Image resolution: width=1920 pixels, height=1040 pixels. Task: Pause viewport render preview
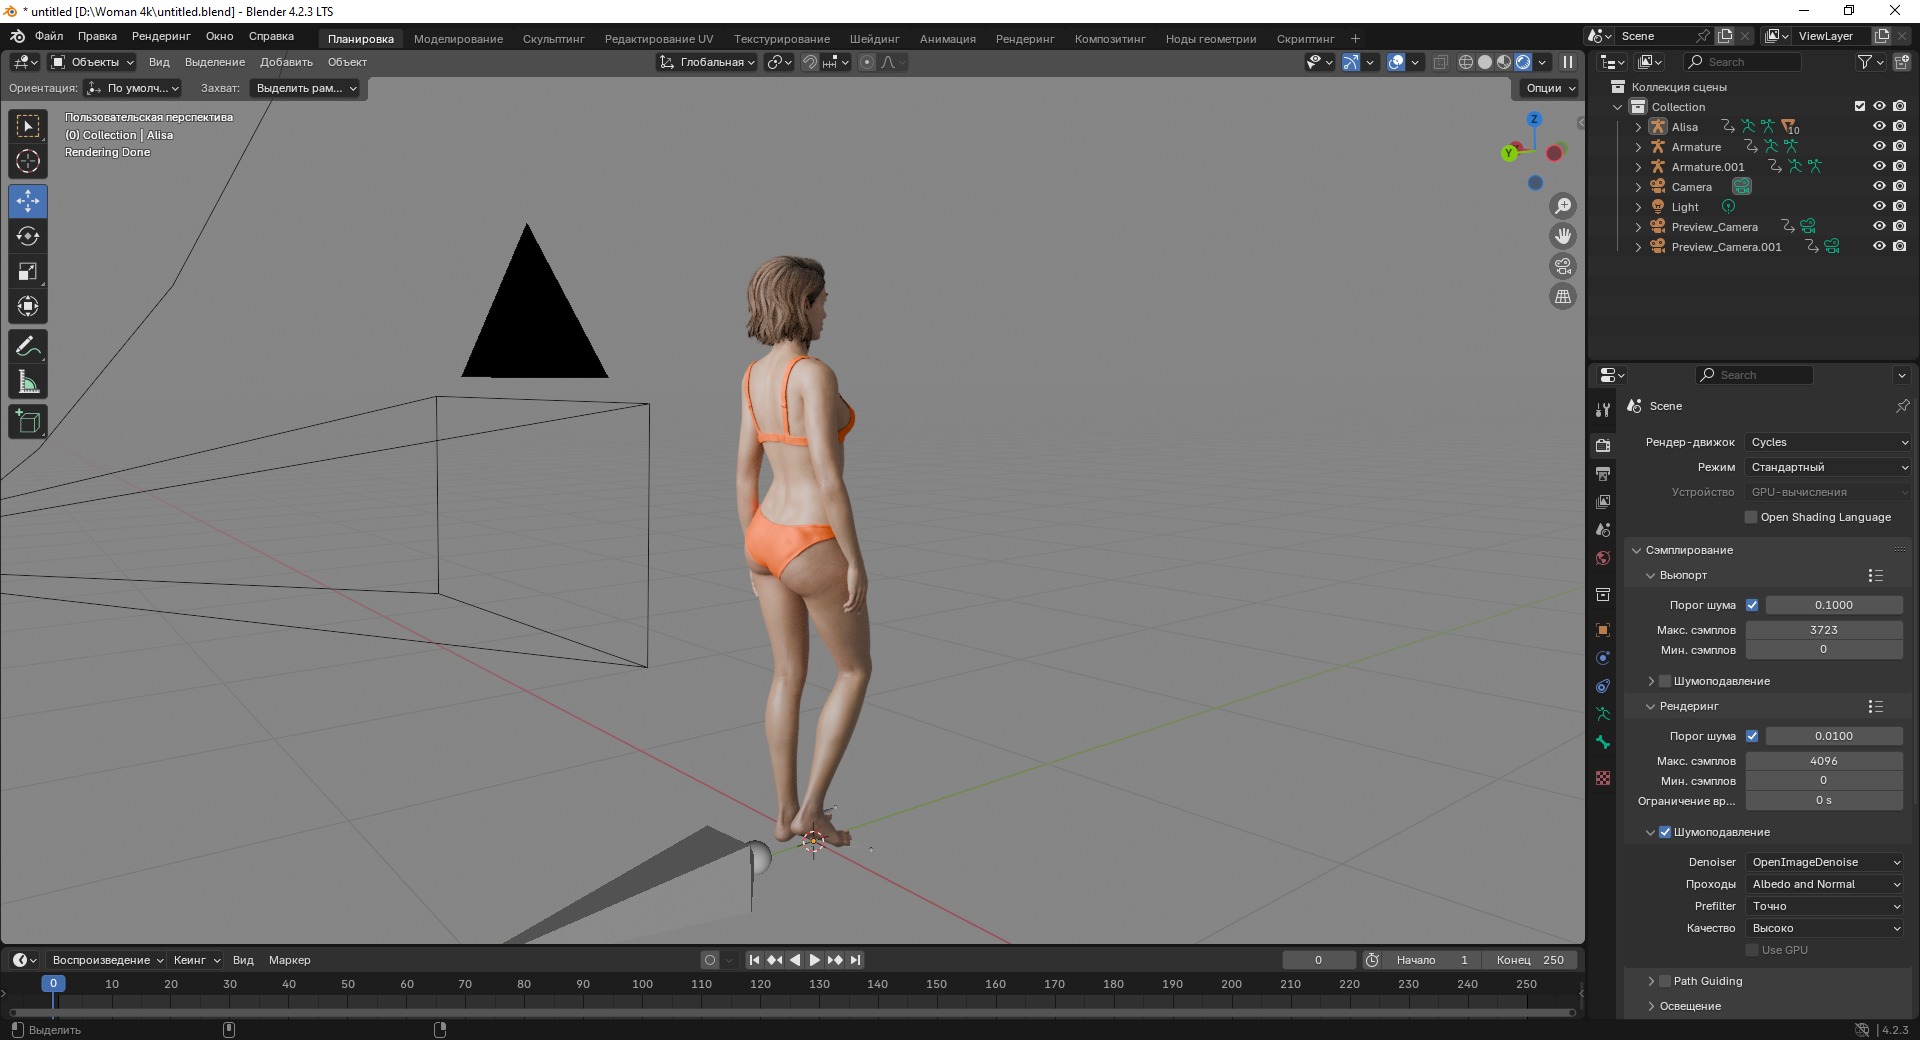(x=1568, y=62)
